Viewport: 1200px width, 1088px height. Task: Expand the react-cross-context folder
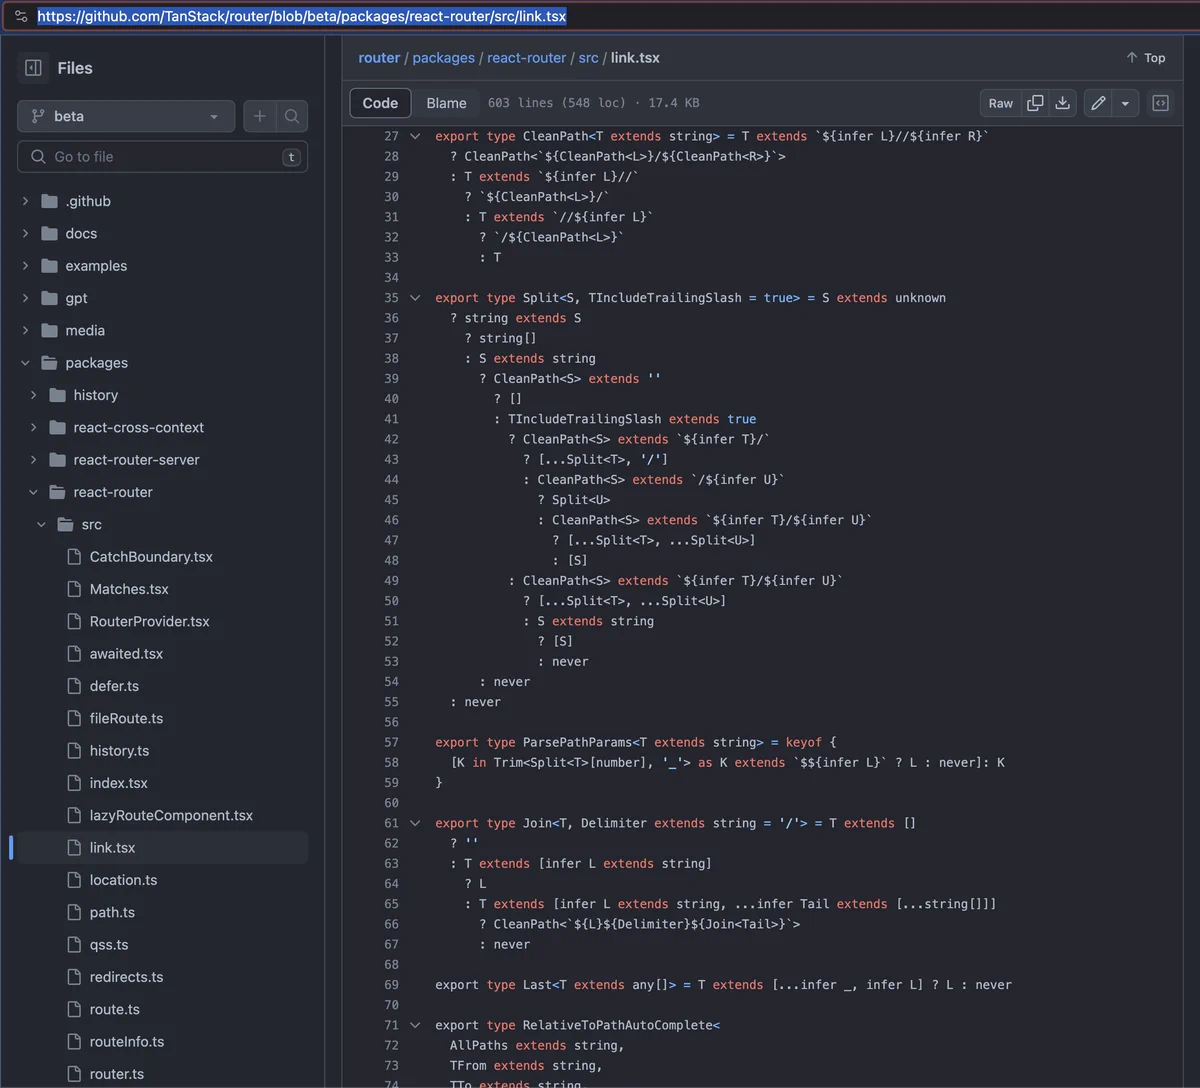(34, 427)
